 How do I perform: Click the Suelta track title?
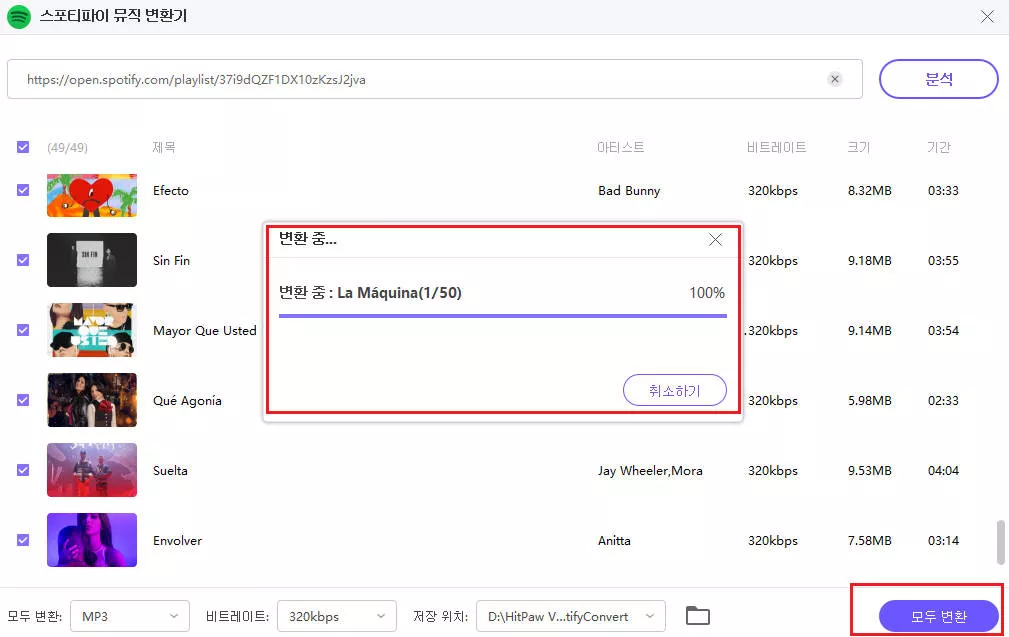coord(170,470)
